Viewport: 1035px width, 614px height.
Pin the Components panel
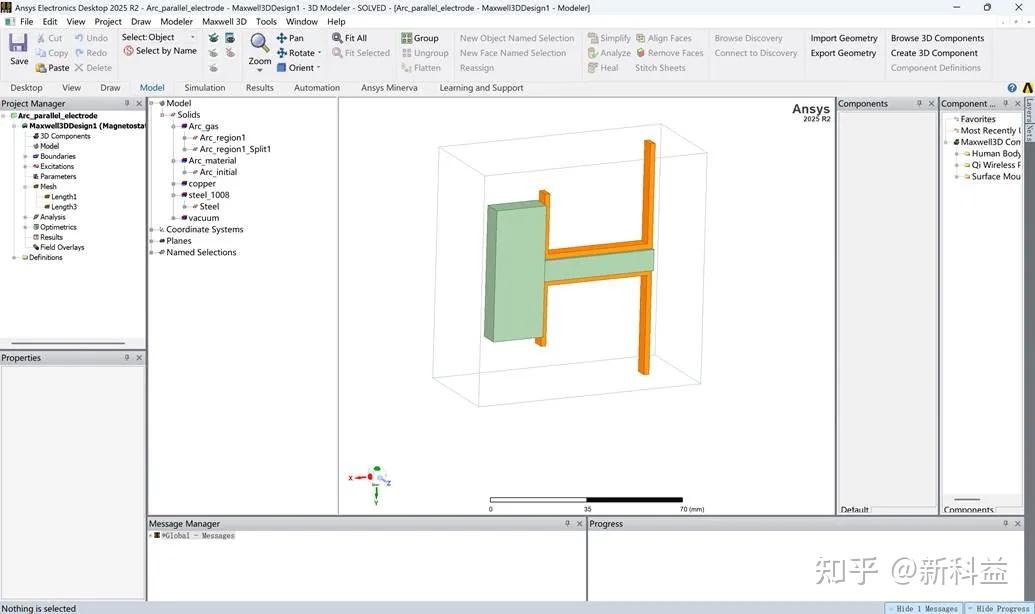(x=919, y=104)
